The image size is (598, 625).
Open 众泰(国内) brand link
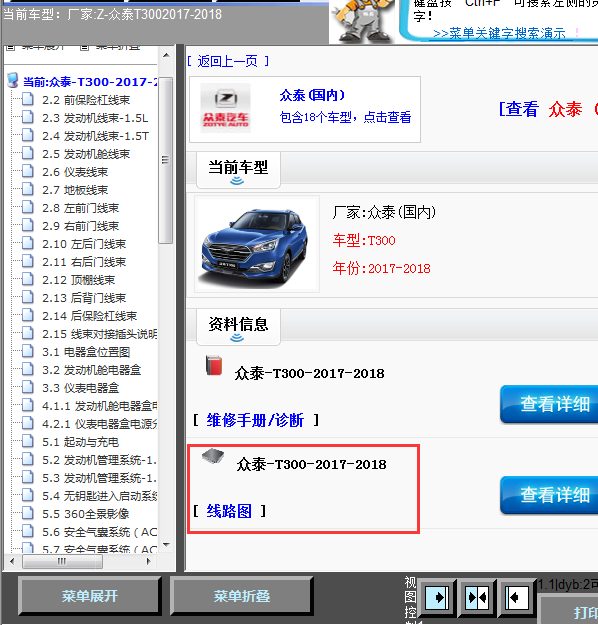313,95
